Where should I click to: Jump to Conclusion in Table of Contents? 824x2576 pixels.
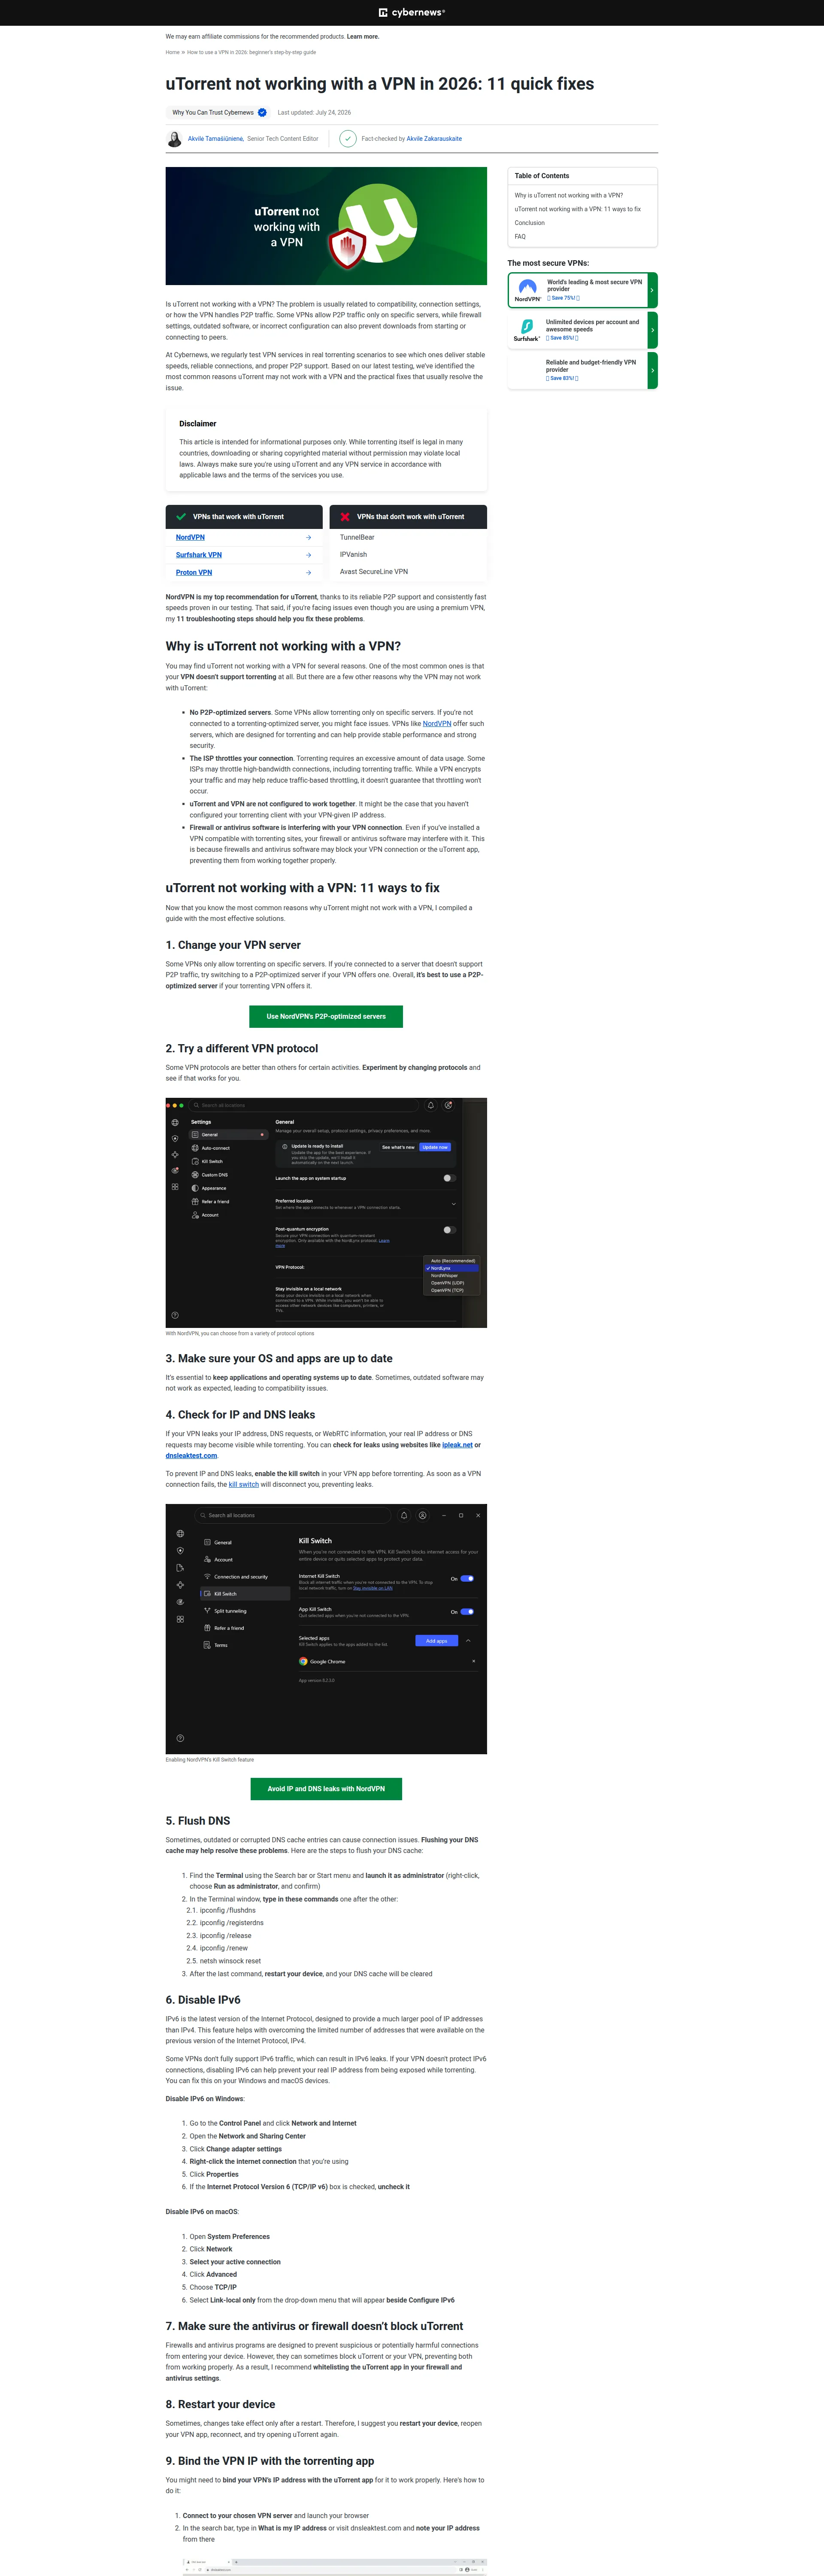(x=530, y=223)
